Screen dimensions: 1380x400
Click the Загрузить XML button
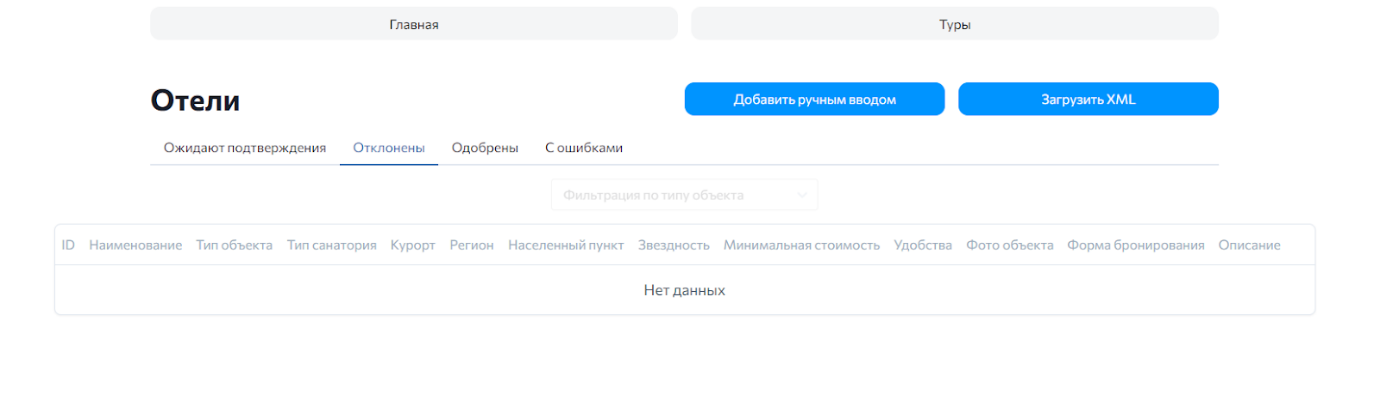tap(1089, 99)
